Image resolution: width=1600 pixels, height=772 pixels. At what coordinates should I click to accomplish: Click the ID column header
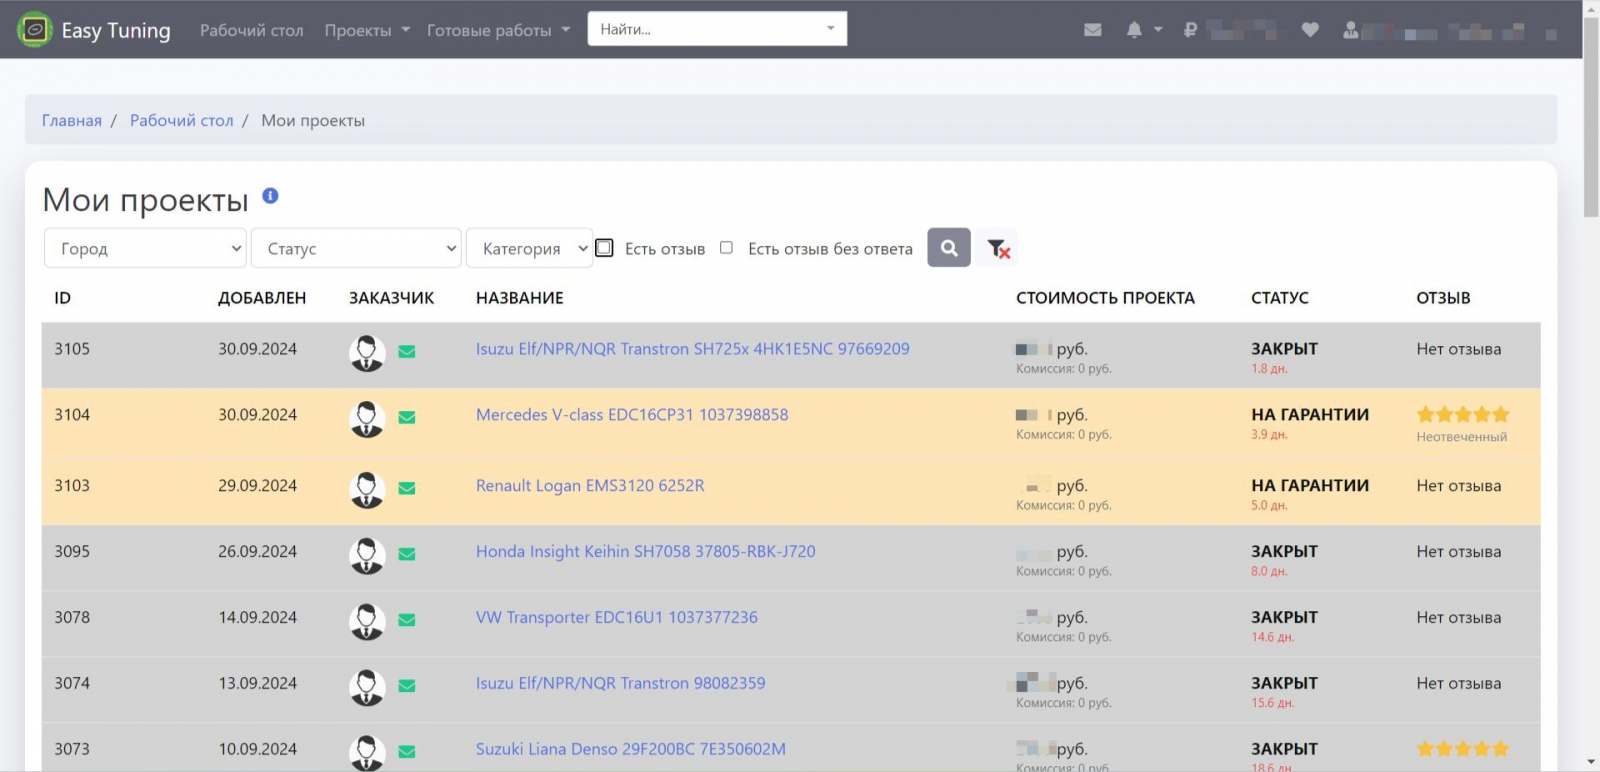(62, 298)
